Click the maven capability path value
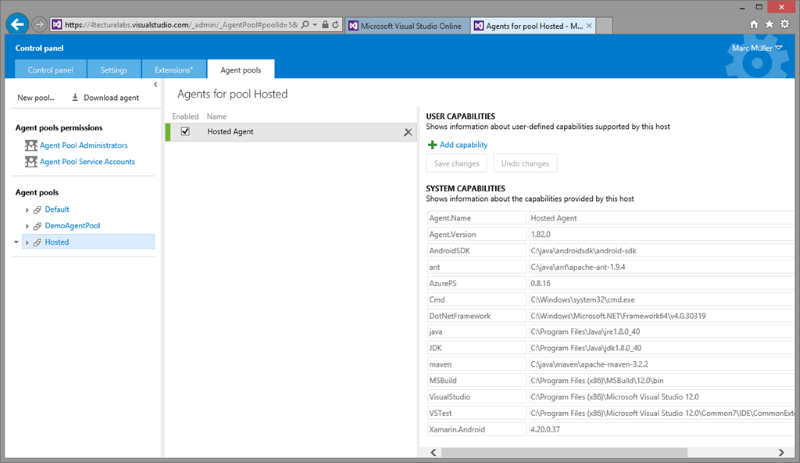This screenshot has width=800, height=463. (589, 364)
